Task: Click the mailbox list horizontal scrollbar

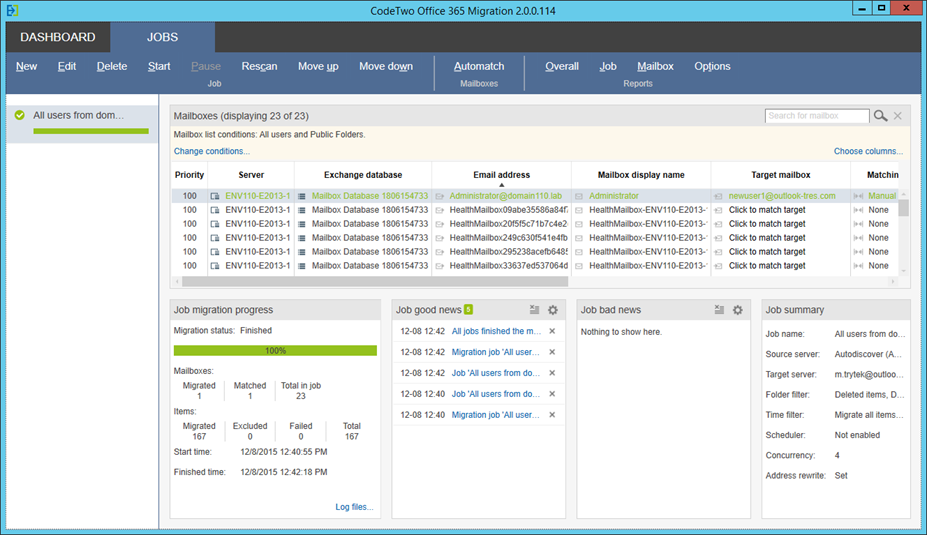Action: click(x=375, y=282)
